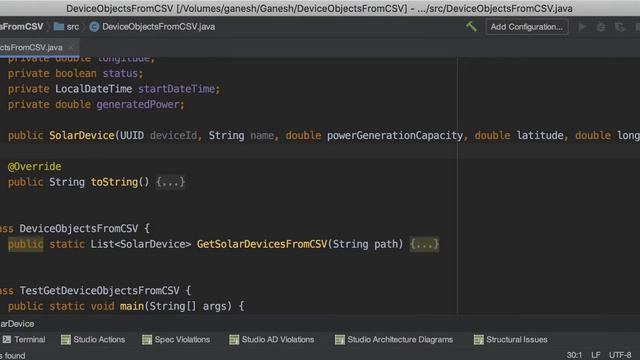
Task: Click the arDevice breadcrumb in editor footer
Action: coord(17,324)
